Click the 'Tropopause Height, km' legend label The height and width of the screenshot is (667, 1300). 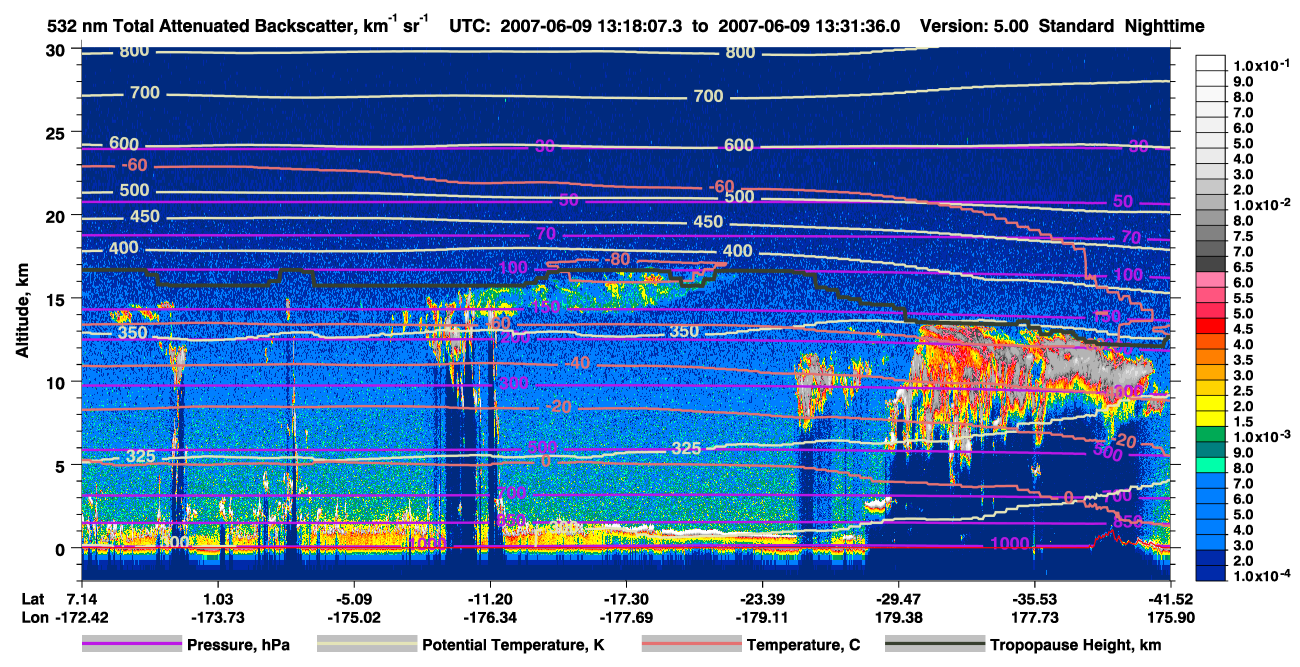(1075, 645)
